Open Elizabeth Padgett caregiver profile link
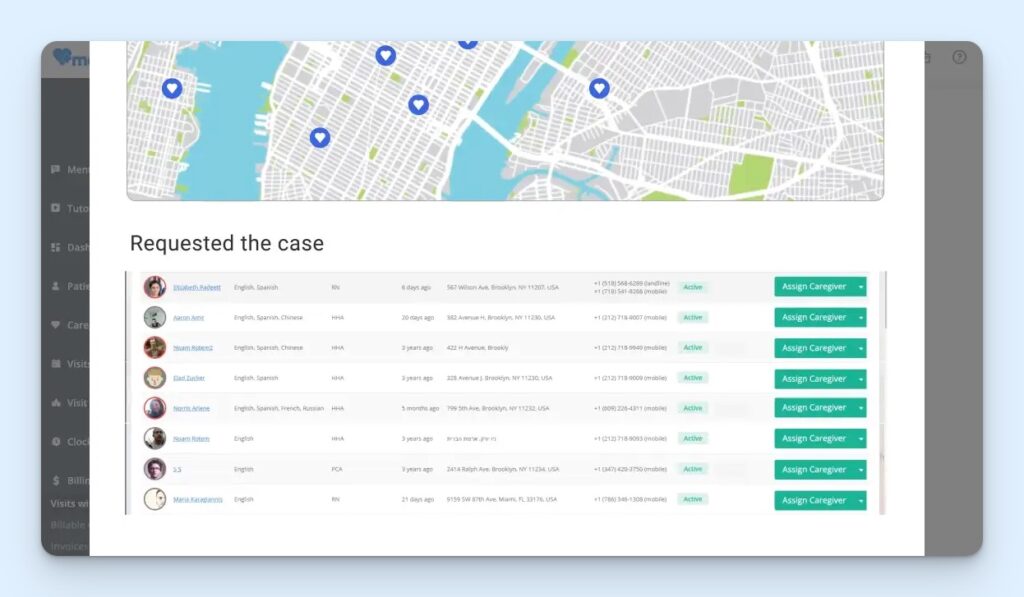Image resolution: width=1024 pixels, height=597 pixels. [x=197, y=287]
